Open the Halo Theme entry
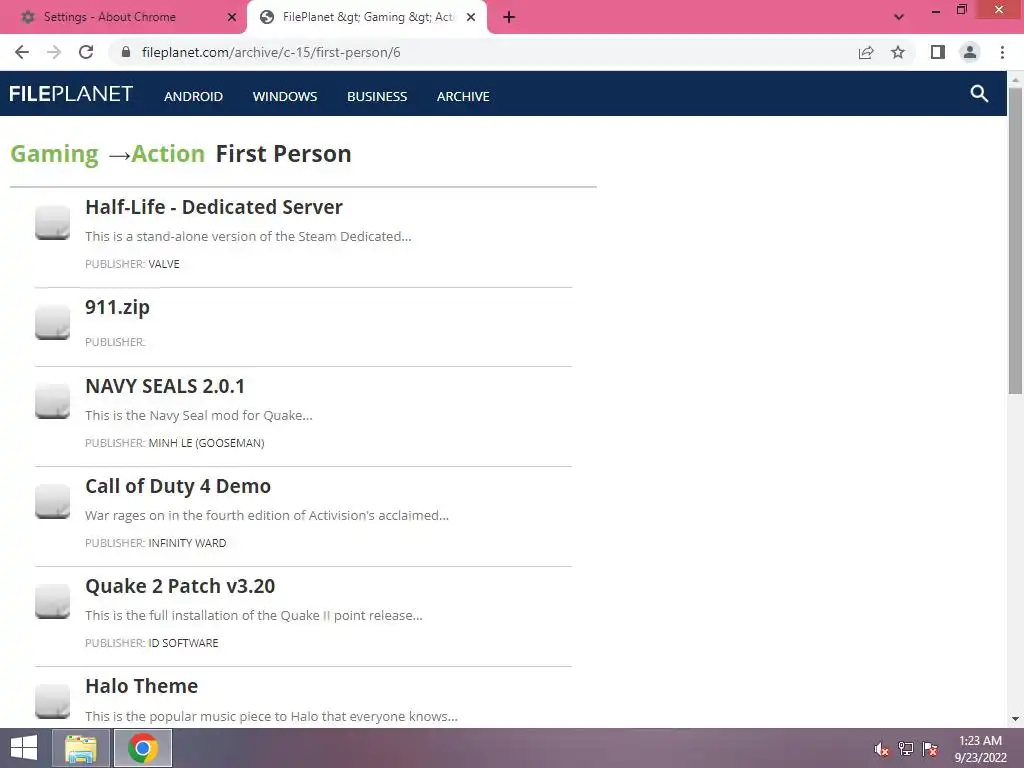Screen dimensions: 1024x768 pyautogui.click(x=142, y=686)
